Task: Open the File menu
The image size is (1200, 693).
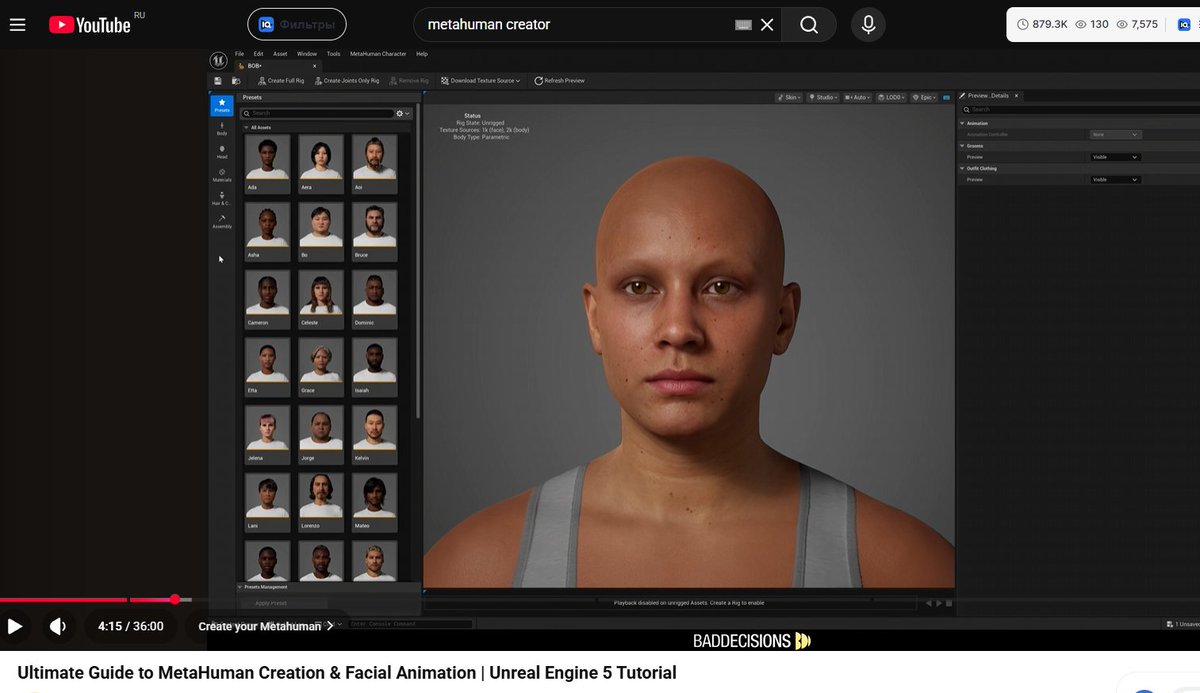Action: (239, 54)
